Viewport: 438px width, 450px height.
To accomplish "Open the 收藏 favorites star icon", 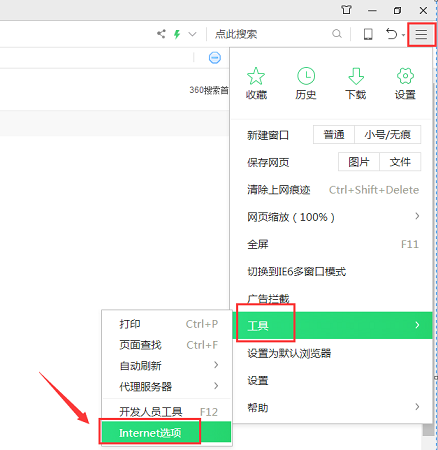I will (256, 76).
